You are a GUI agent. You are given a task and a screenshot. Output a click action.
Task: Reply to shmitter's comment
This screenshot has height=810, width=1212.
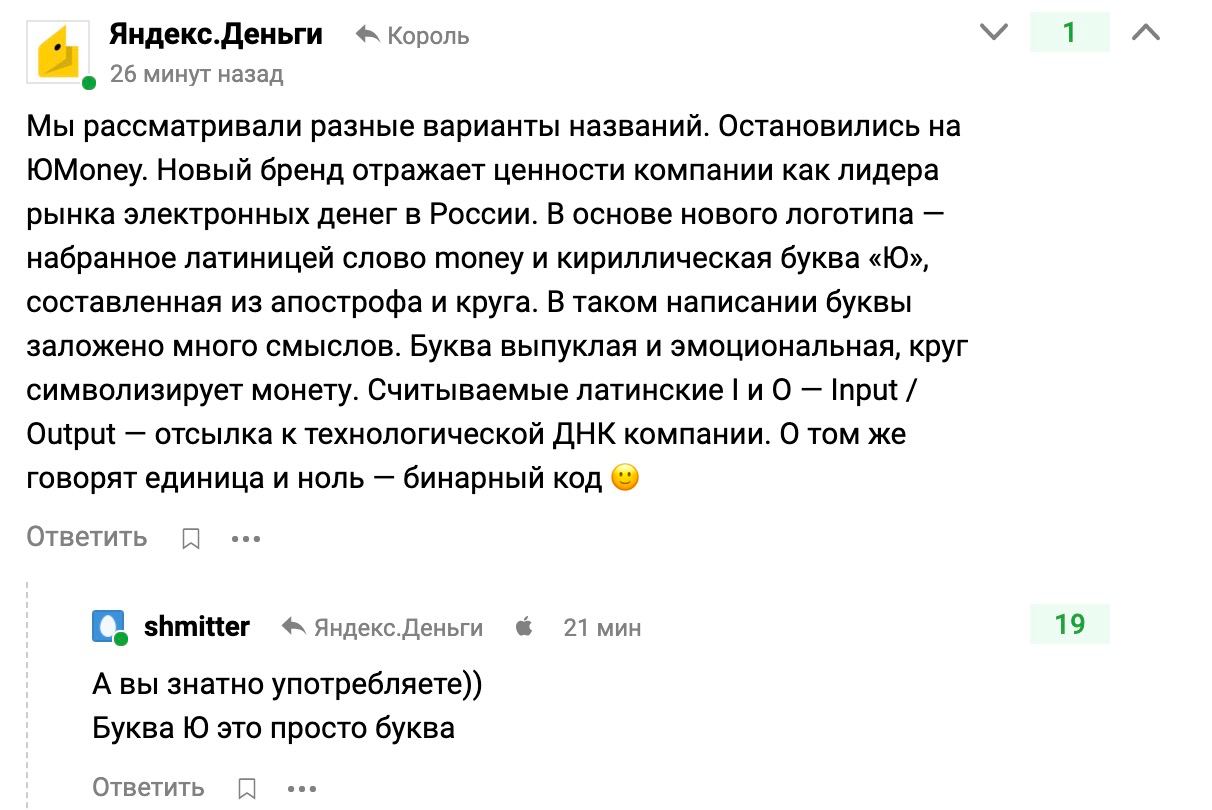pos(149,788)
